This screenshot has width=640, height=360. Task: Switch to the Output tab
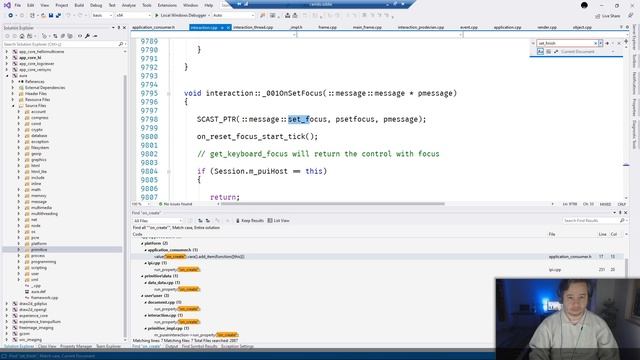tap(171, 346)
